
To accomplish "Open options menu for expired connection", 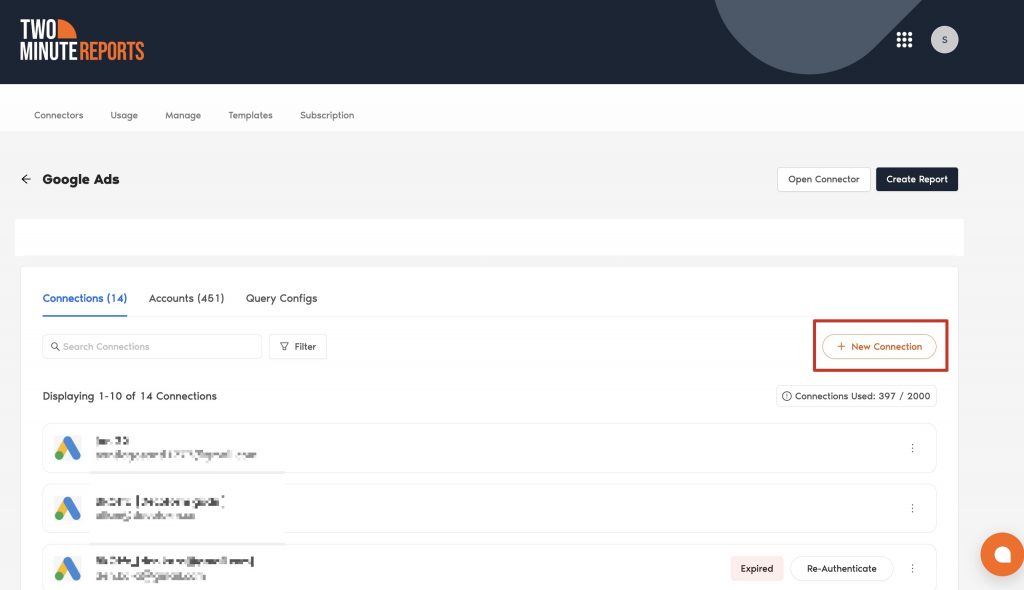I will tap(912, 568).
